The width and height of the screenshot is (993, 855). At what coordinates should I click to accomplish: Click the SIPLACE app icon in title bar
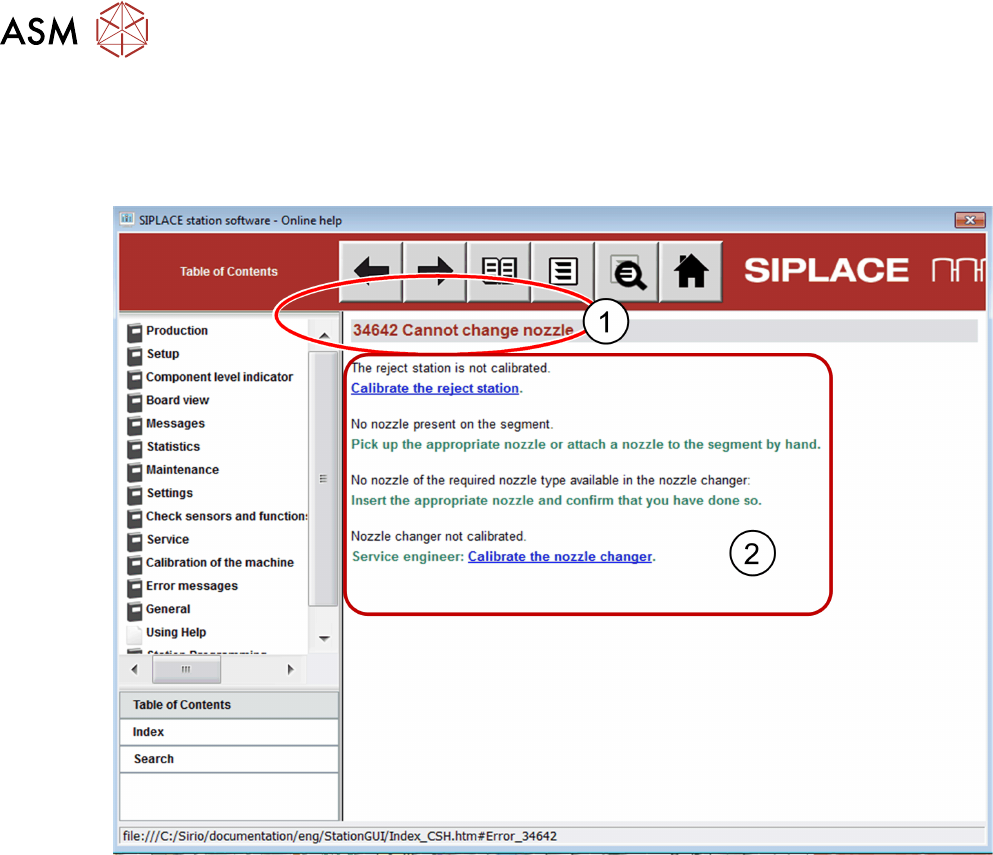coord(127,219)
